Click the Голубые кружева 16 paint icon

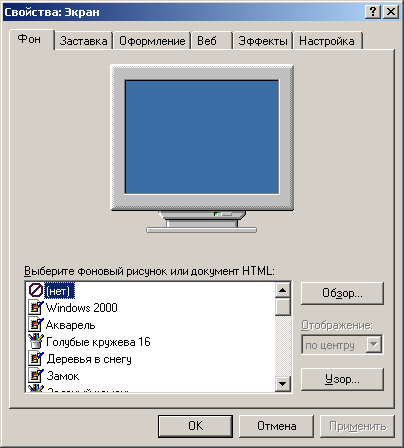point(36,341)
